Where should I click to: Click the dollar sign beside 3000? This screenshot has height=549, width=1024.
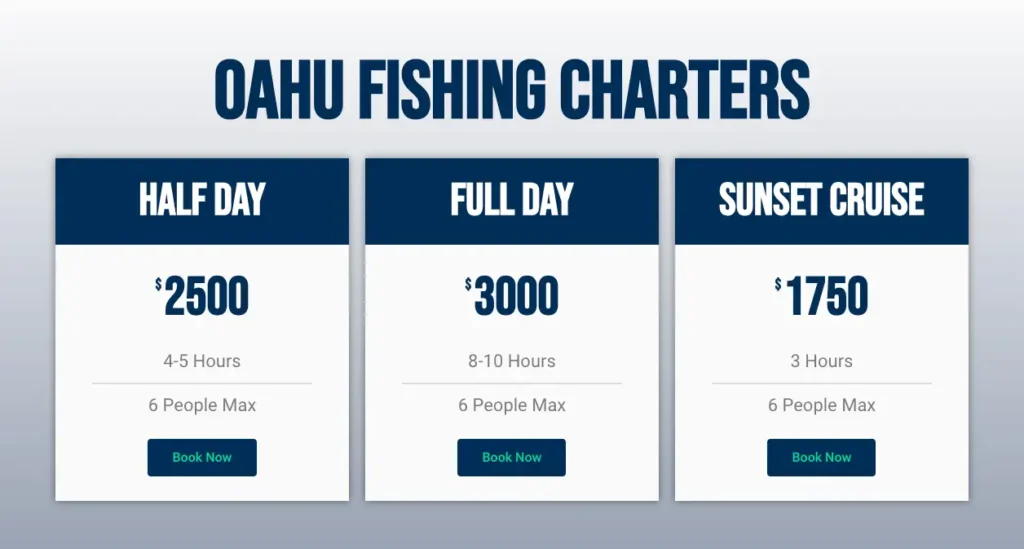469,286
